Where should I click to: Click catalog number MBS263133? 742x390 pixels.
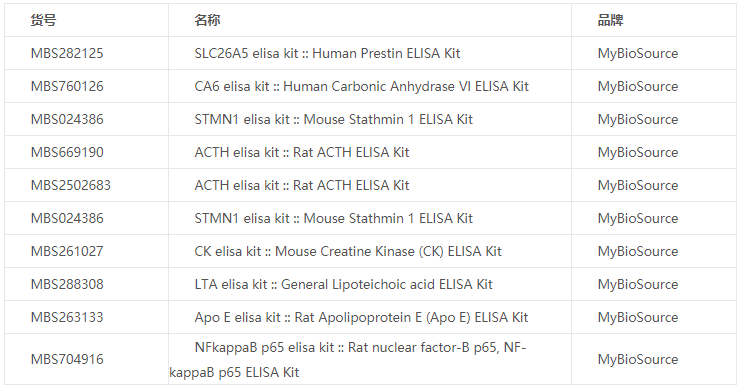coord(67,318)
